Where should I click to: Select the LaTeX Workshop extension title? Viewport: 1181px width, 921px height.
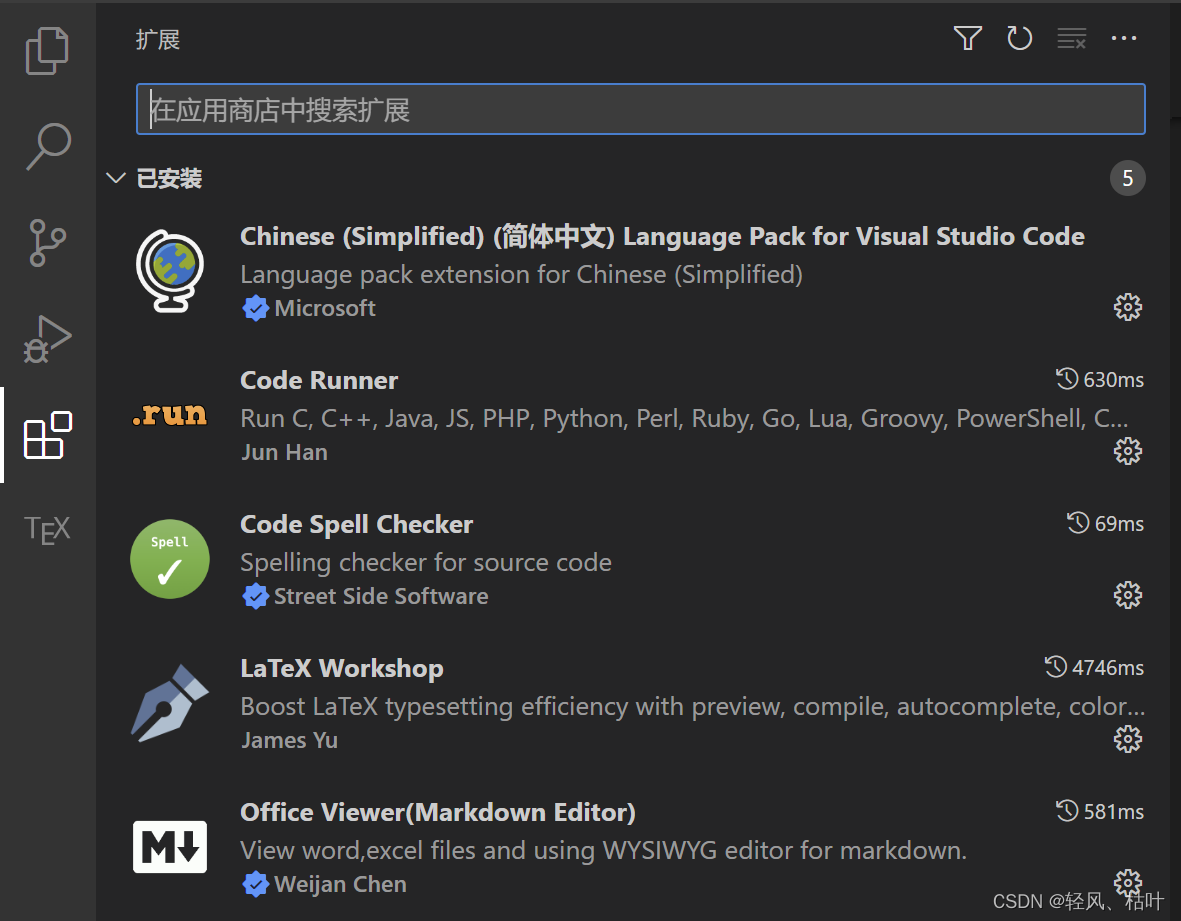342,669
